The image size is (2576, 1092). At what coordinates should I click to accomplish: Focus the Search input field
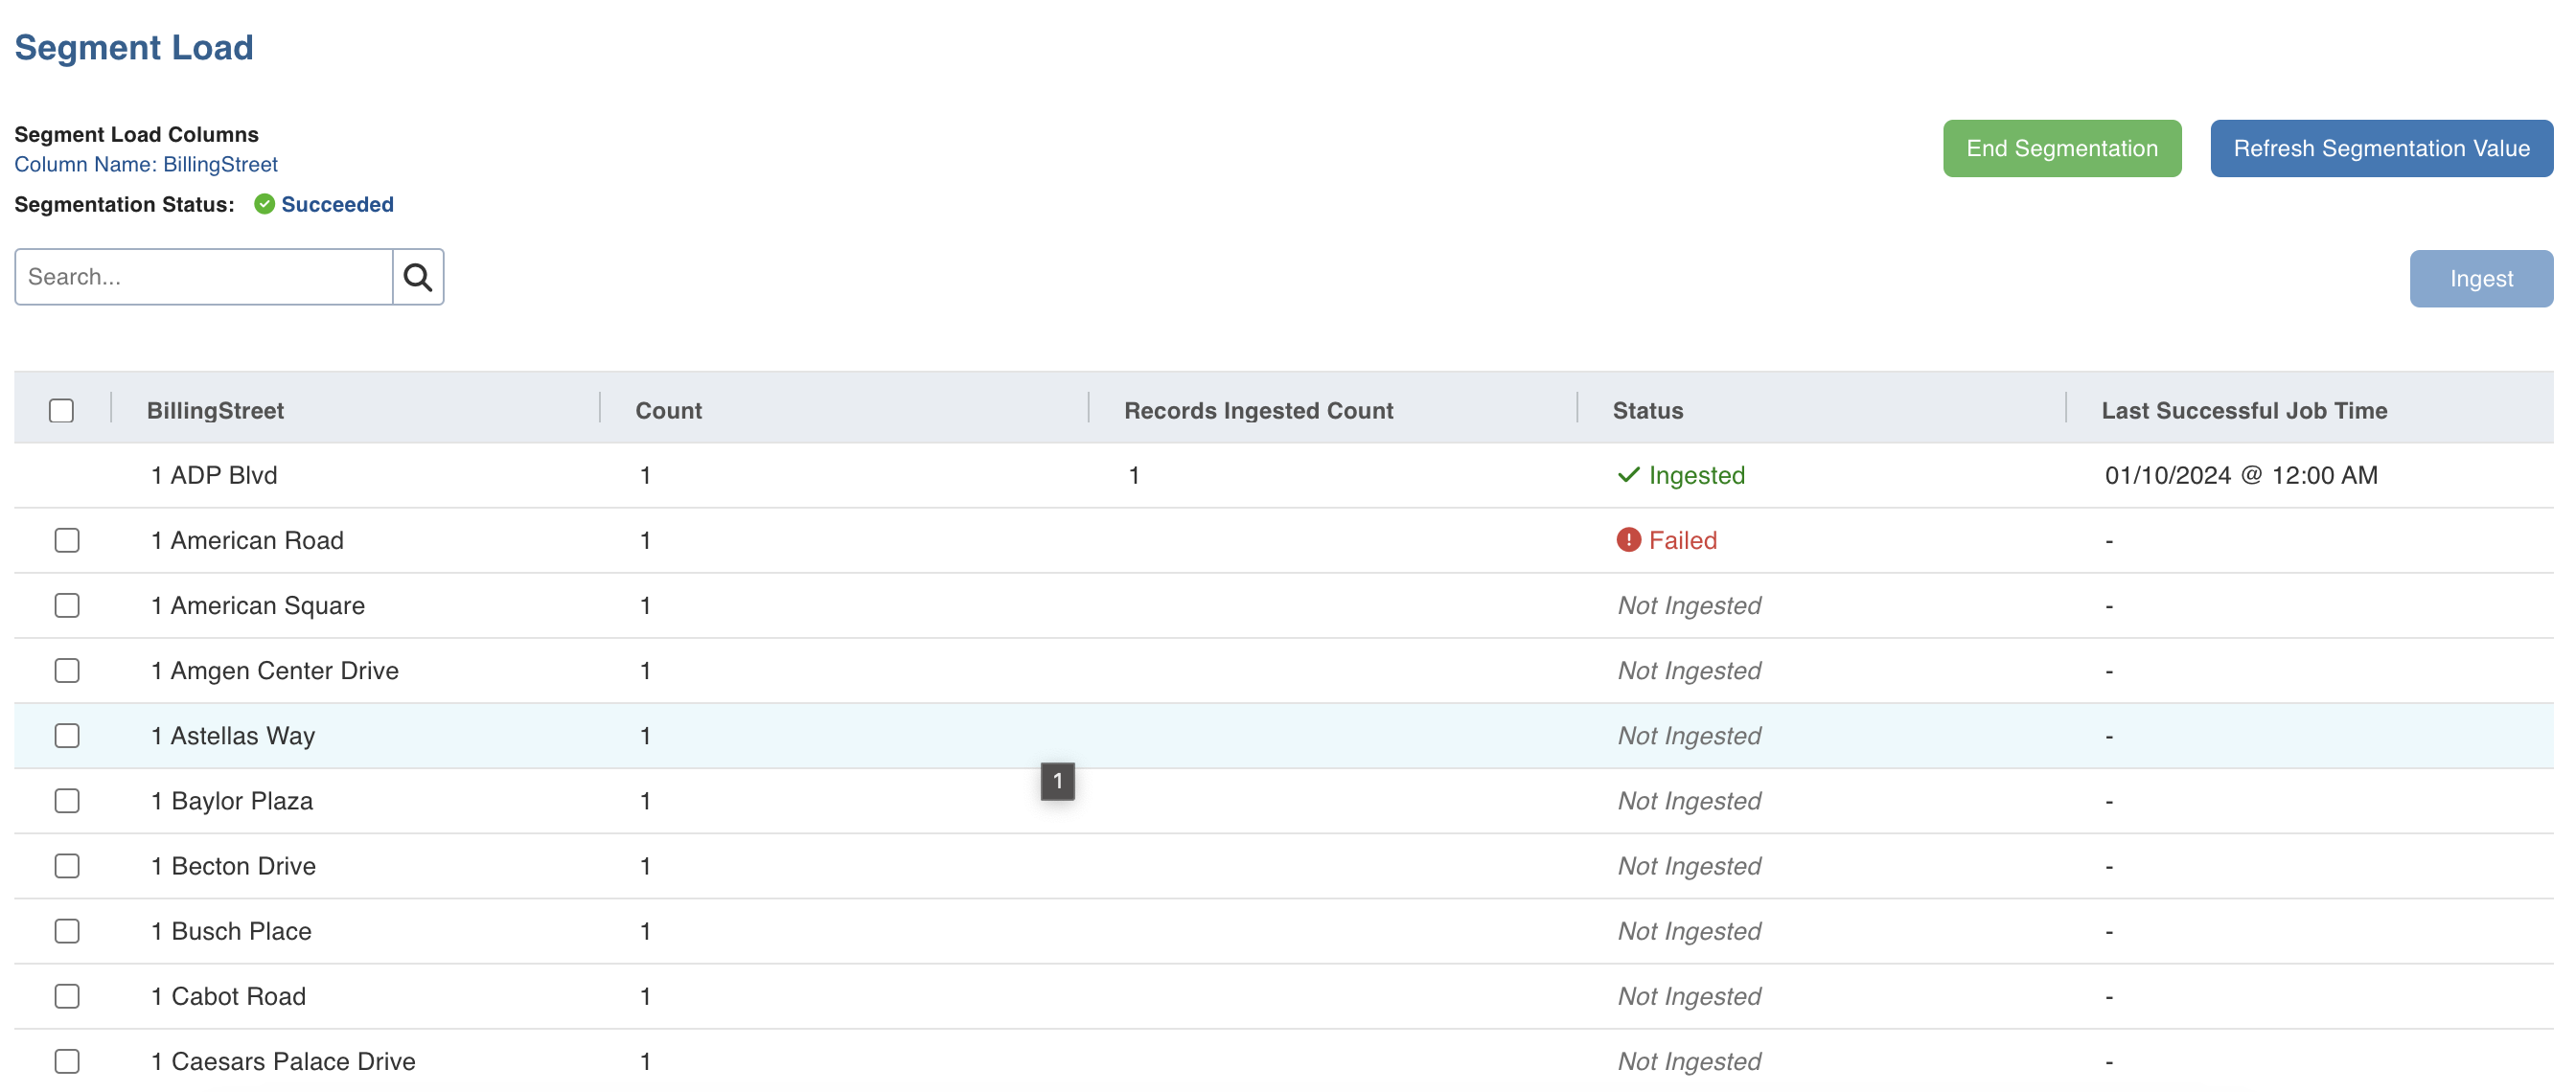coord(204,277)
